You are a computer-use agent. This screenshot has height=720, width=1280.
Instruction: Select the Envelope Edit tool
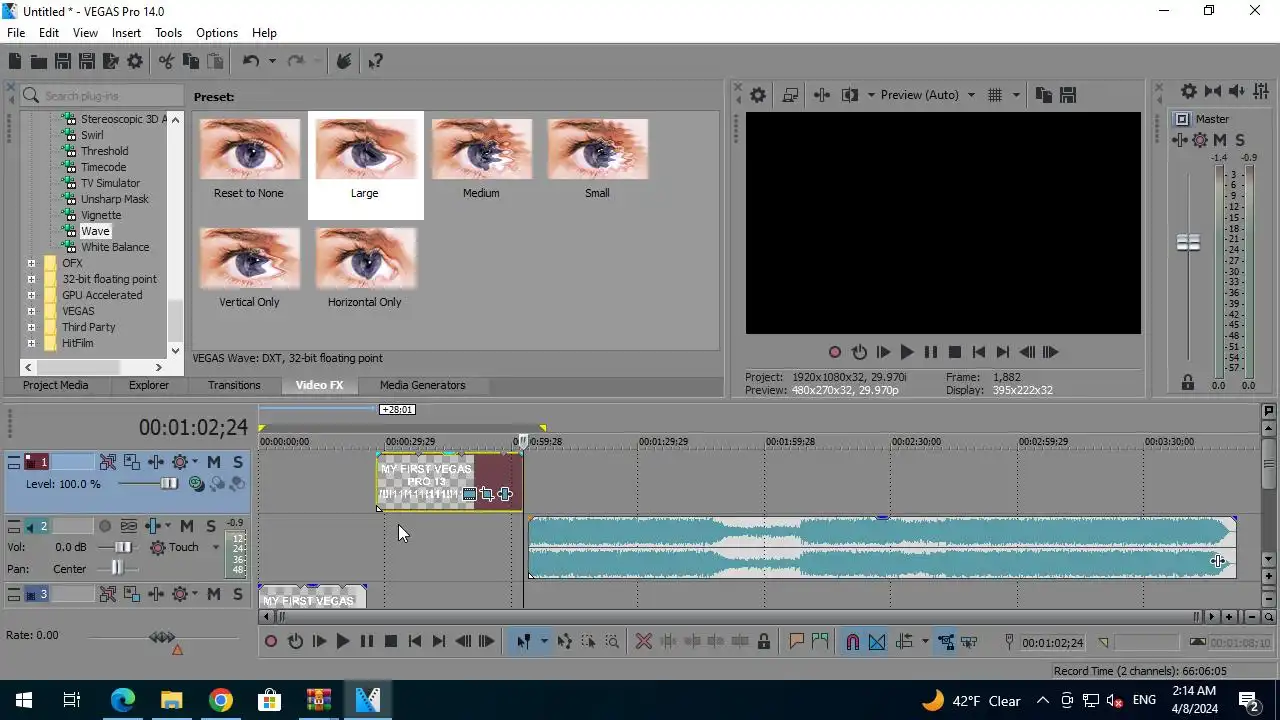[565, 642]
